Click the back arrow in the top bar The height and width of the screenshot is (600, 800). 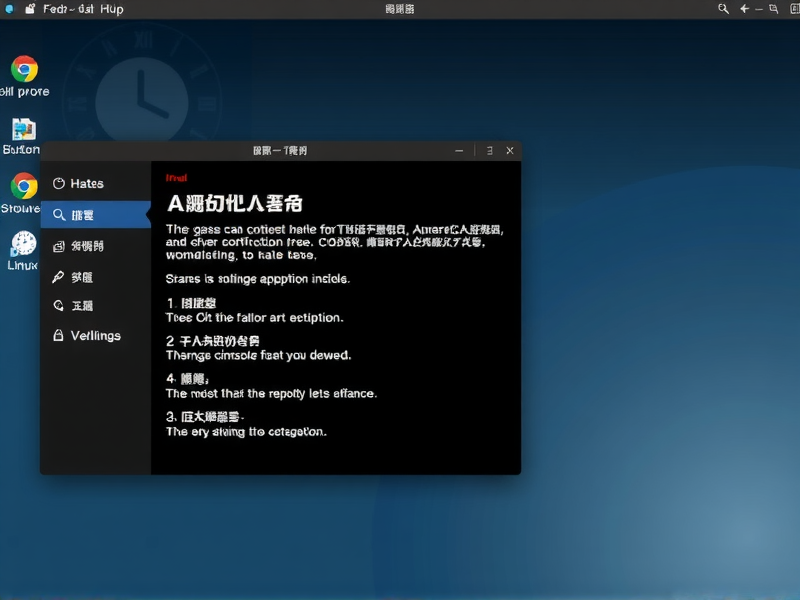point(744,8)
